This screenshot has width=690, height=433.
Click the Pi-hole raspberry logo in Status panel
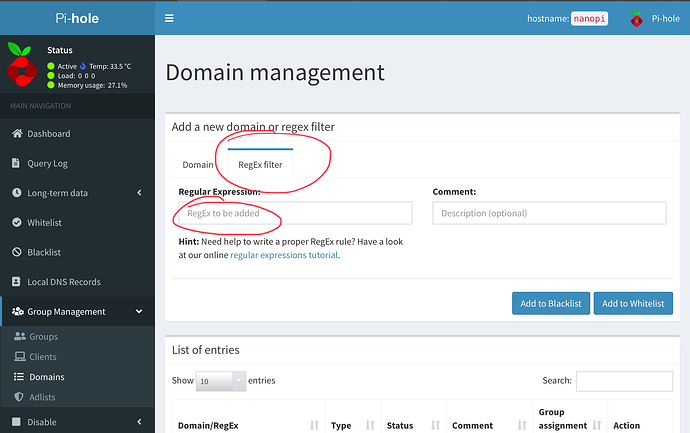(x=22, y=64)
